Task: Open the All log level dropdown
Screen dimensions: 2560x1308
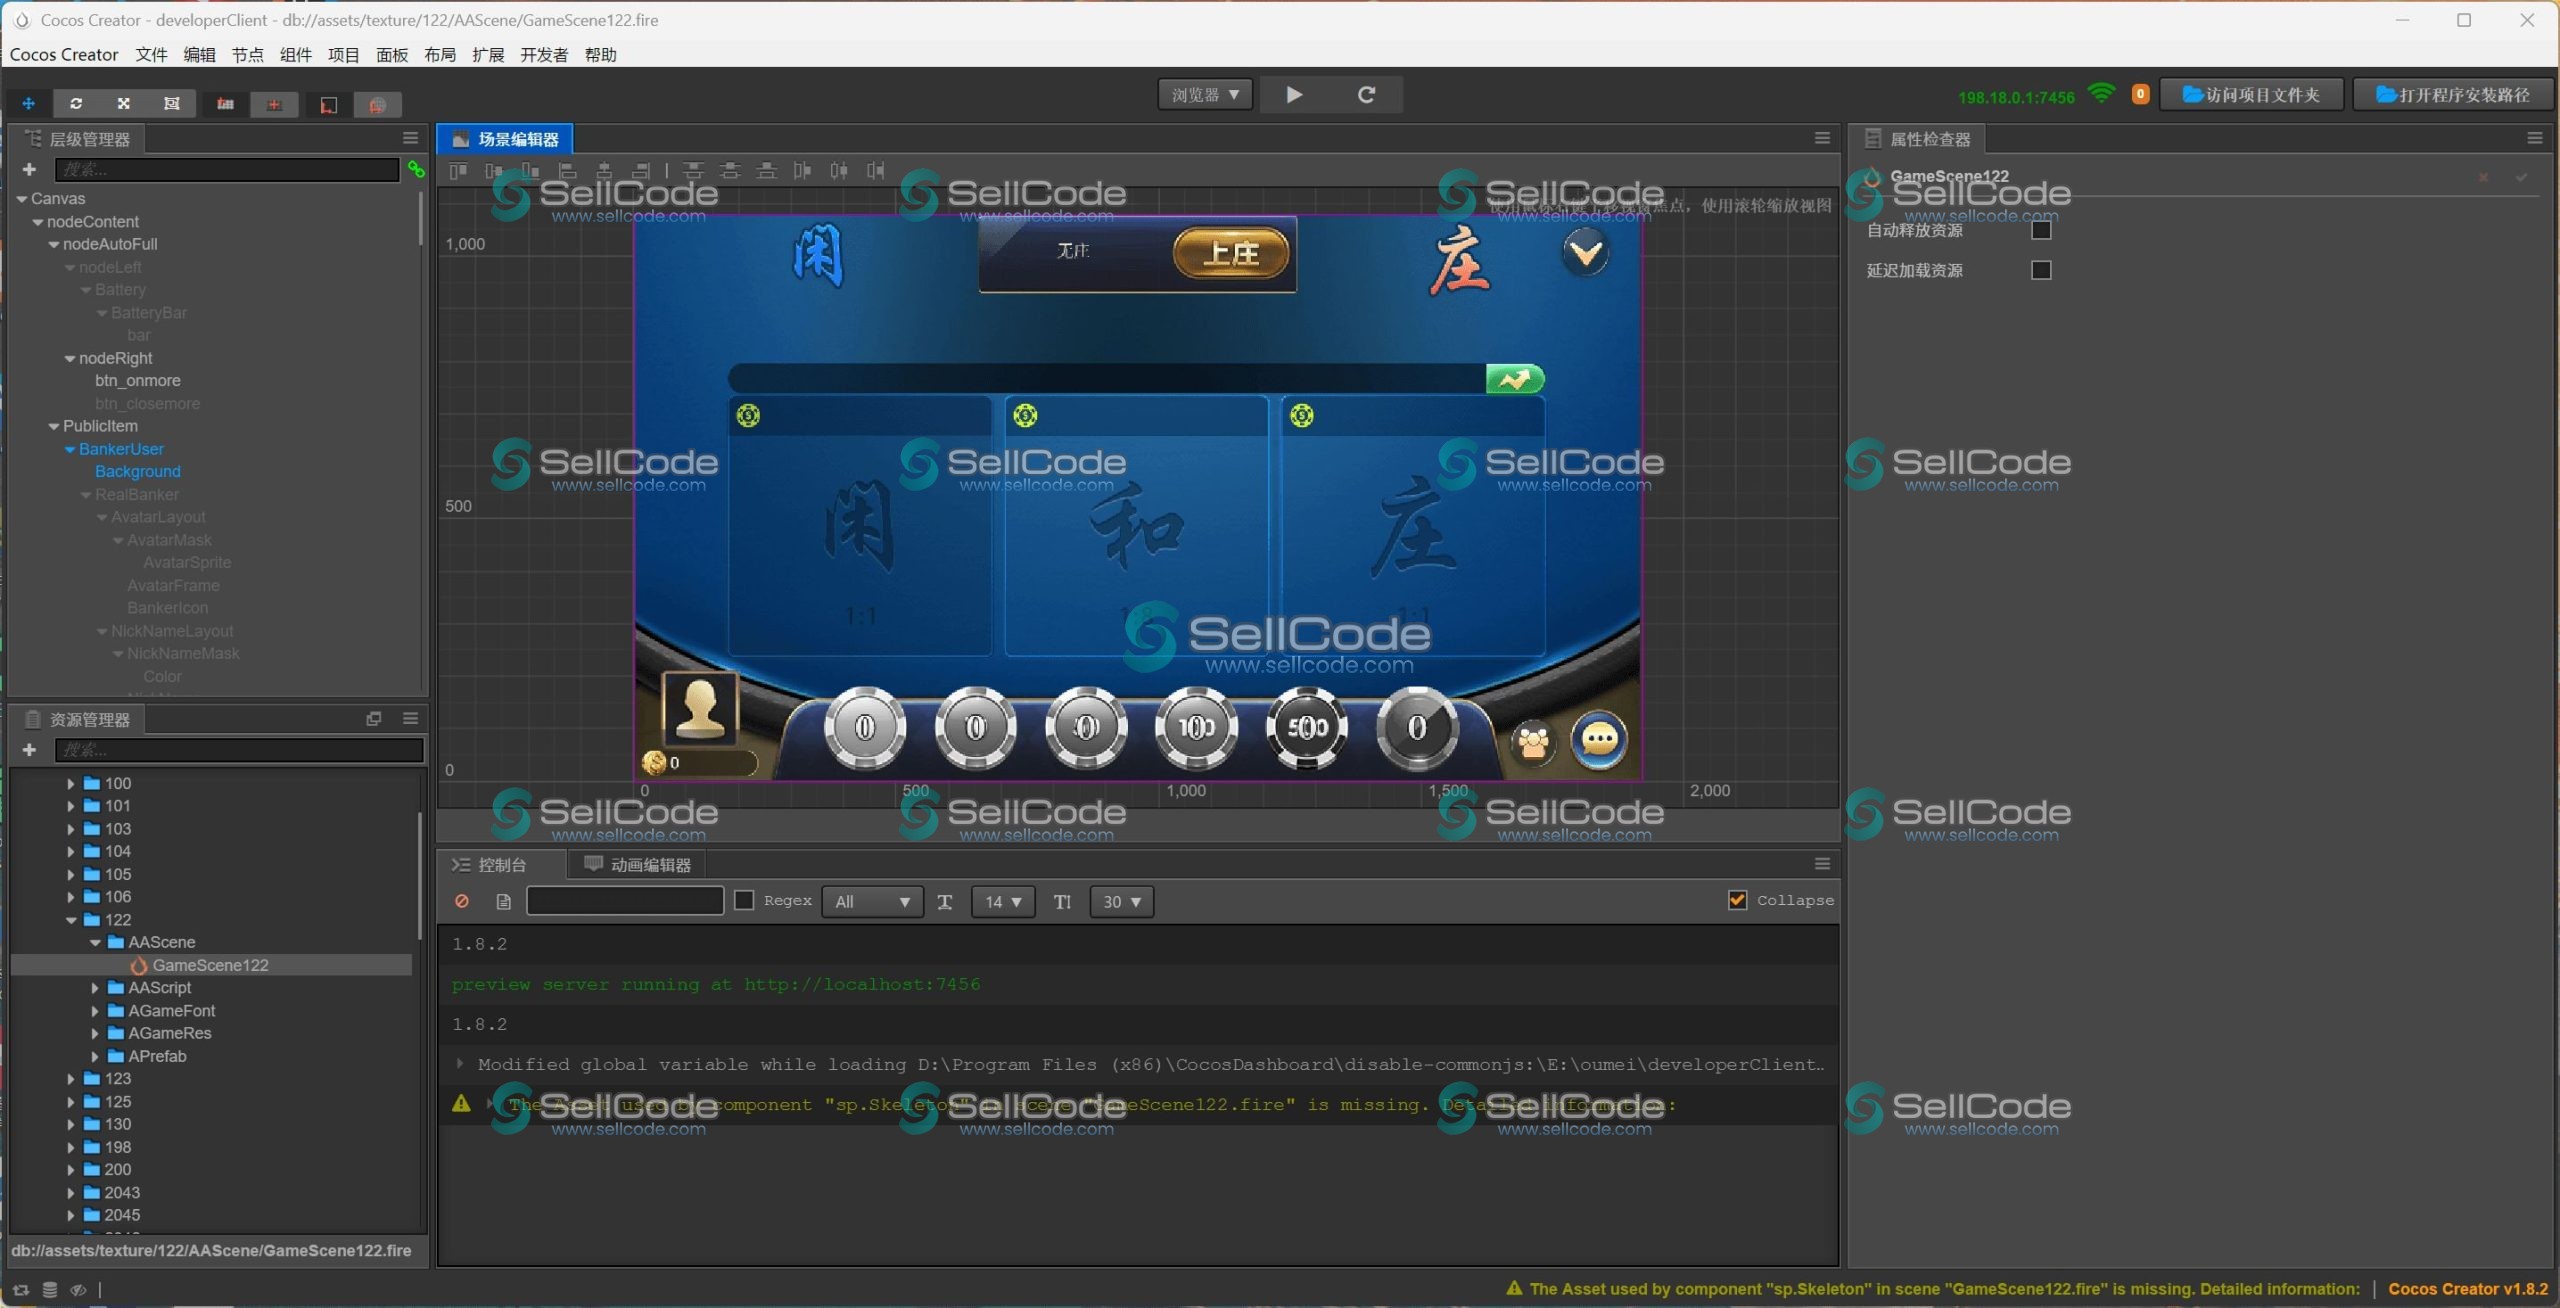Action: 872,901
